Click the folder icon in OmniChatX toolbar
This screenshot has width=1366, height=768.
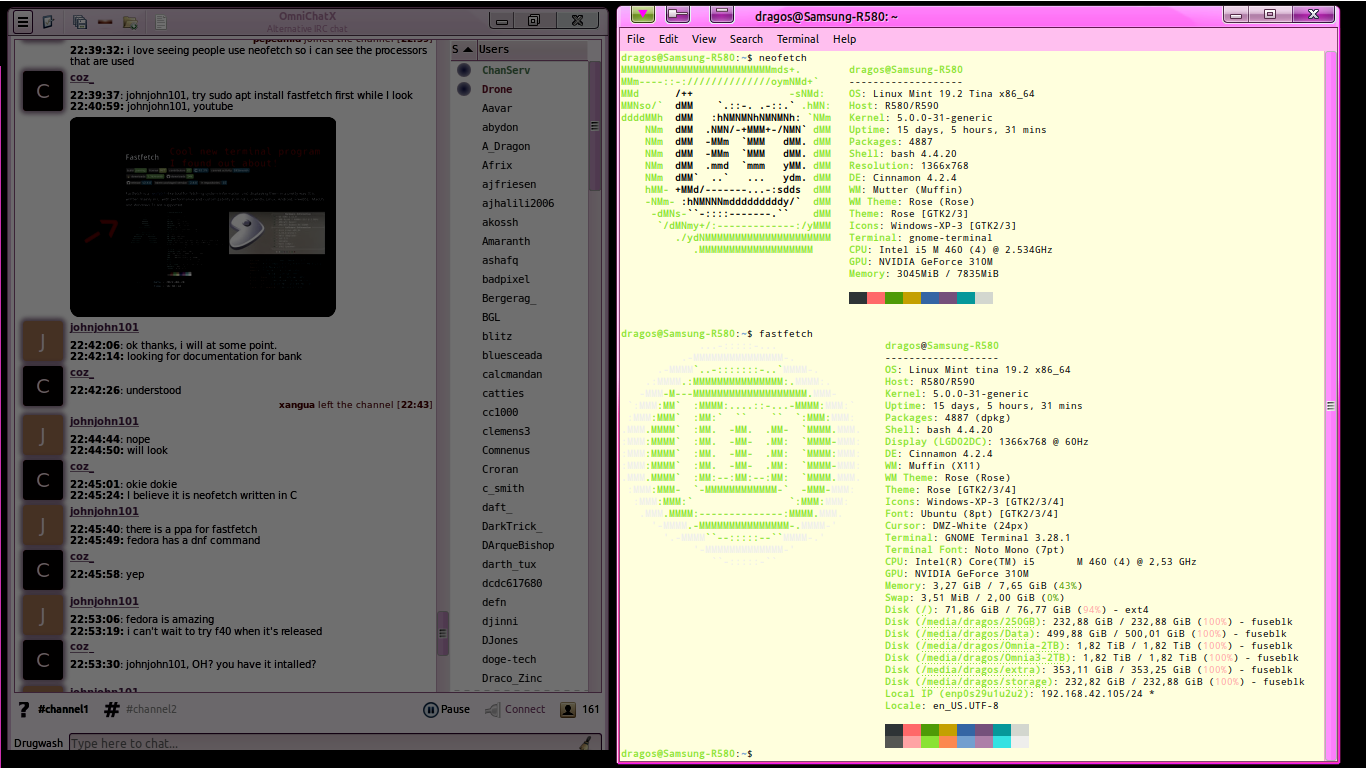(130, 21)
